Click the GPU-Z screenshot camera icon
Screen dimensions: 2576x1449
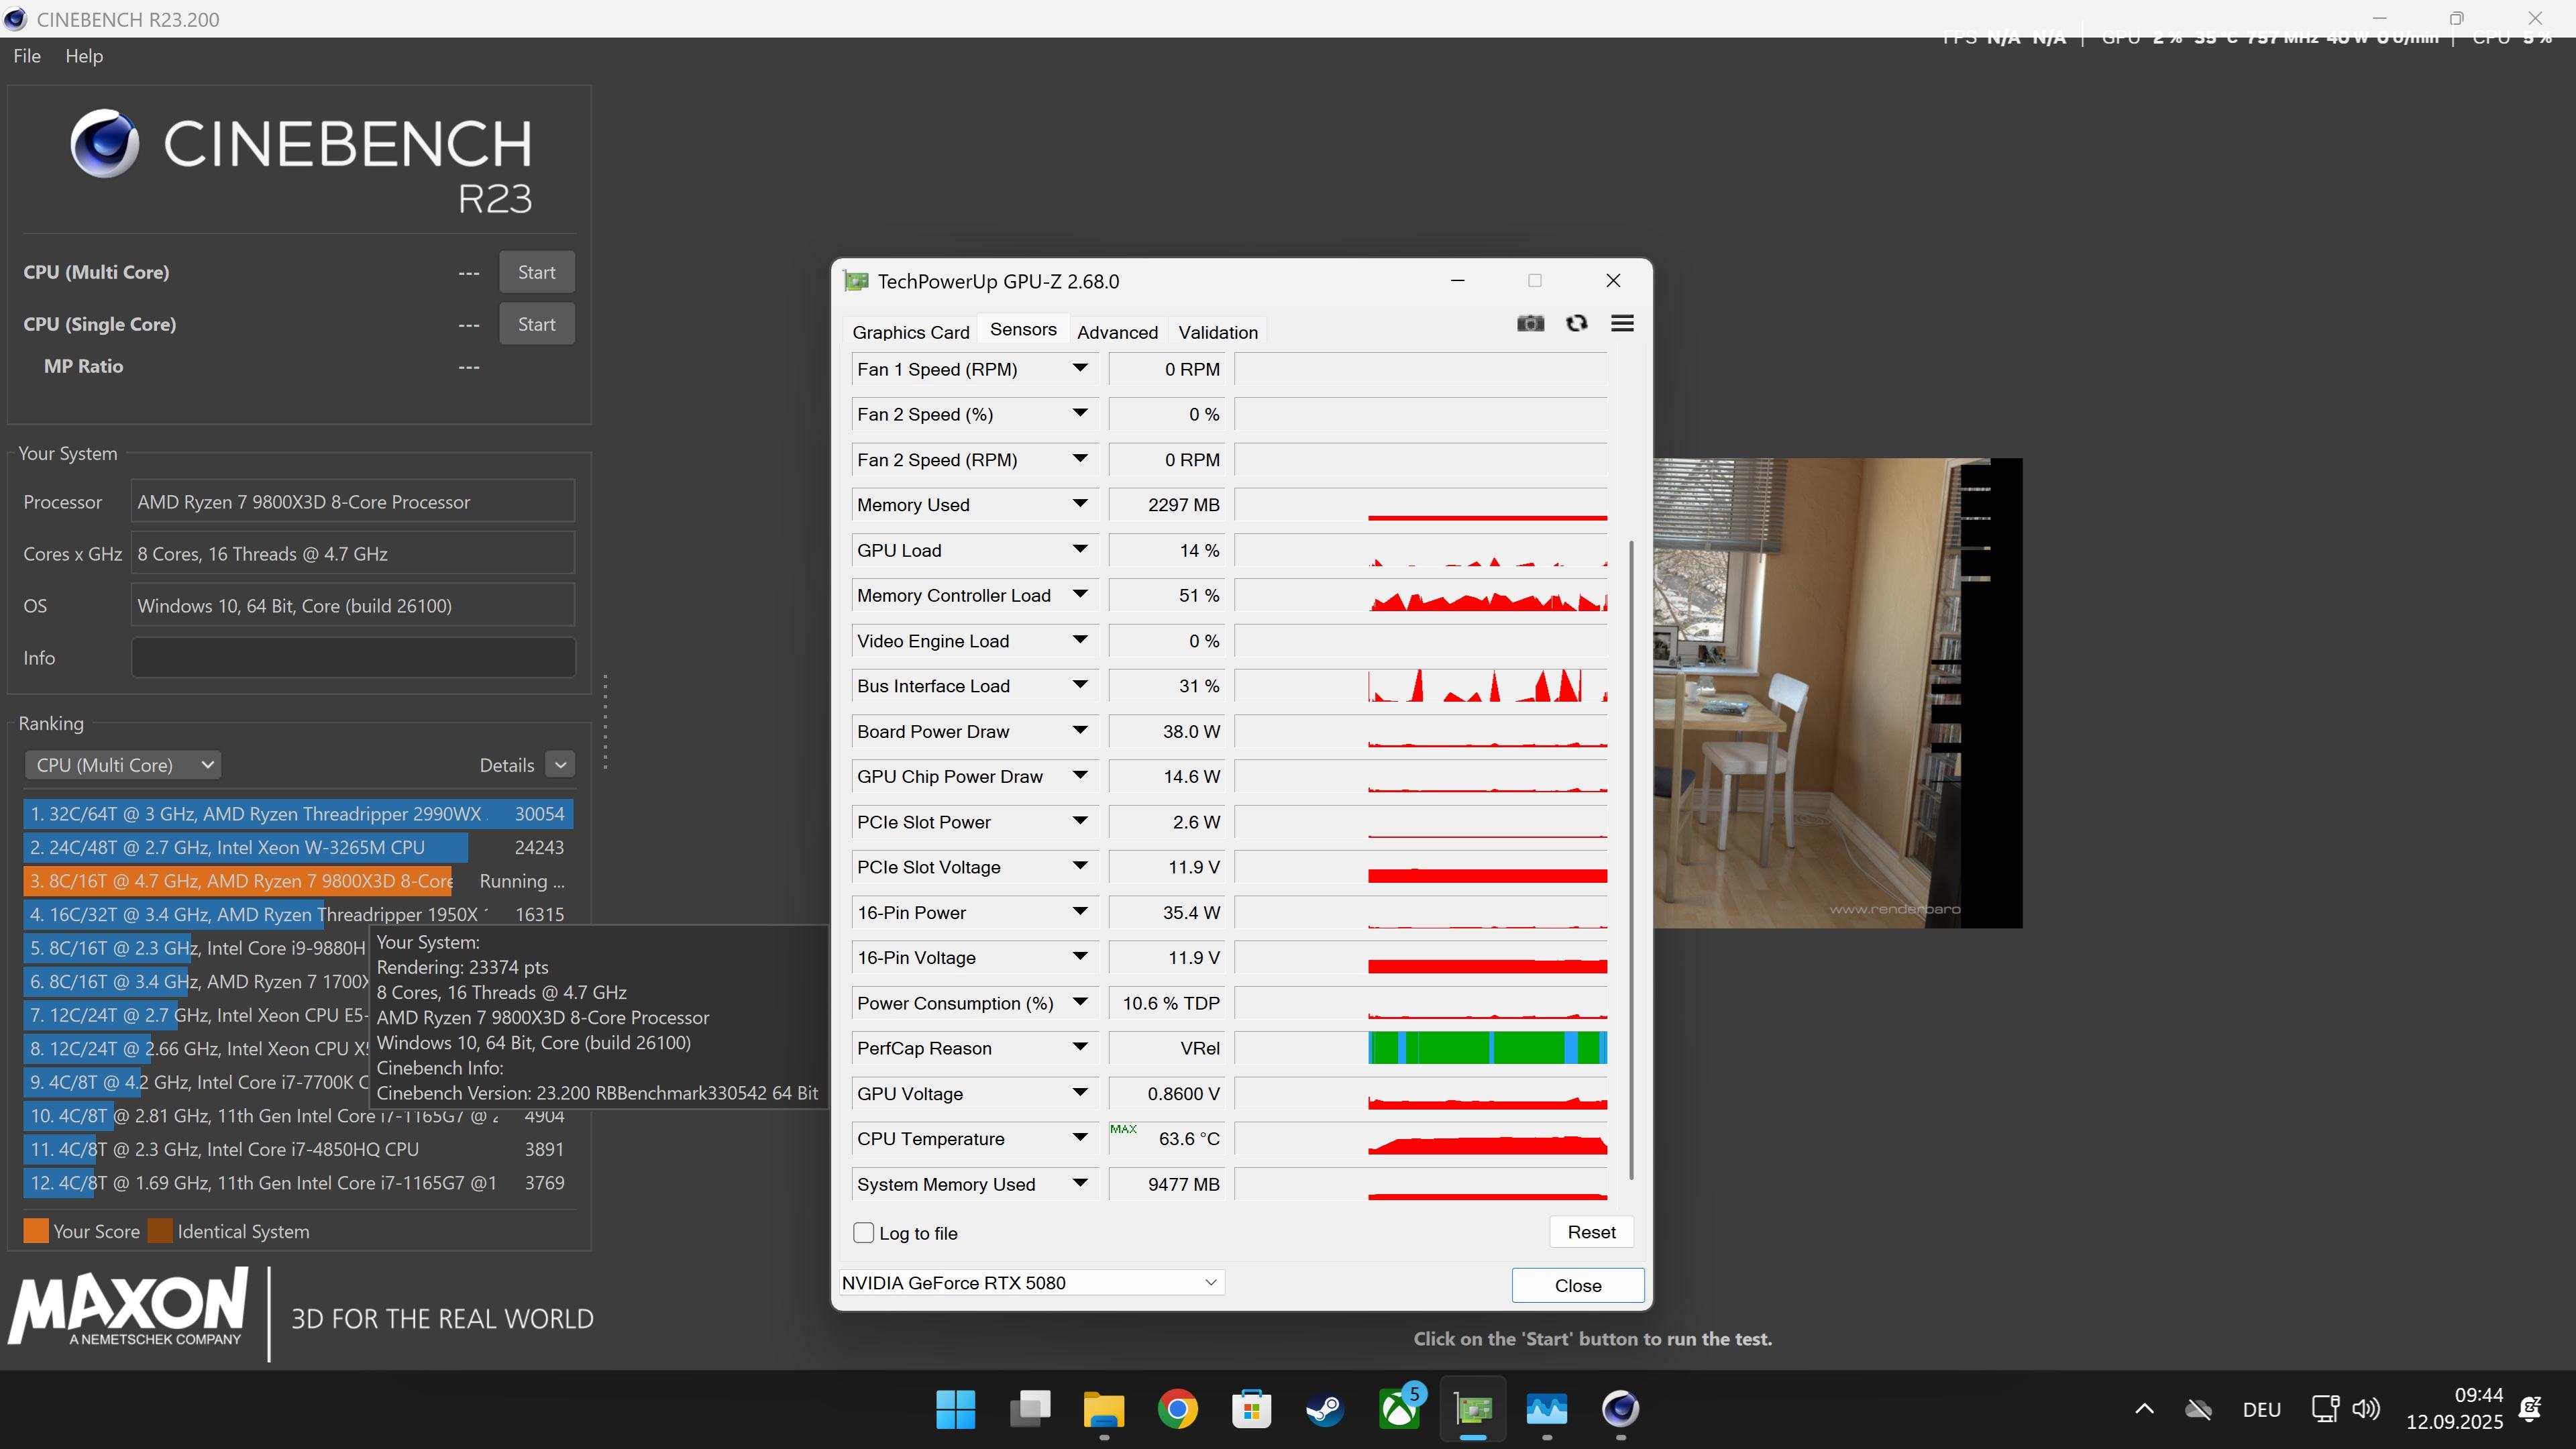coord(1530,323)
